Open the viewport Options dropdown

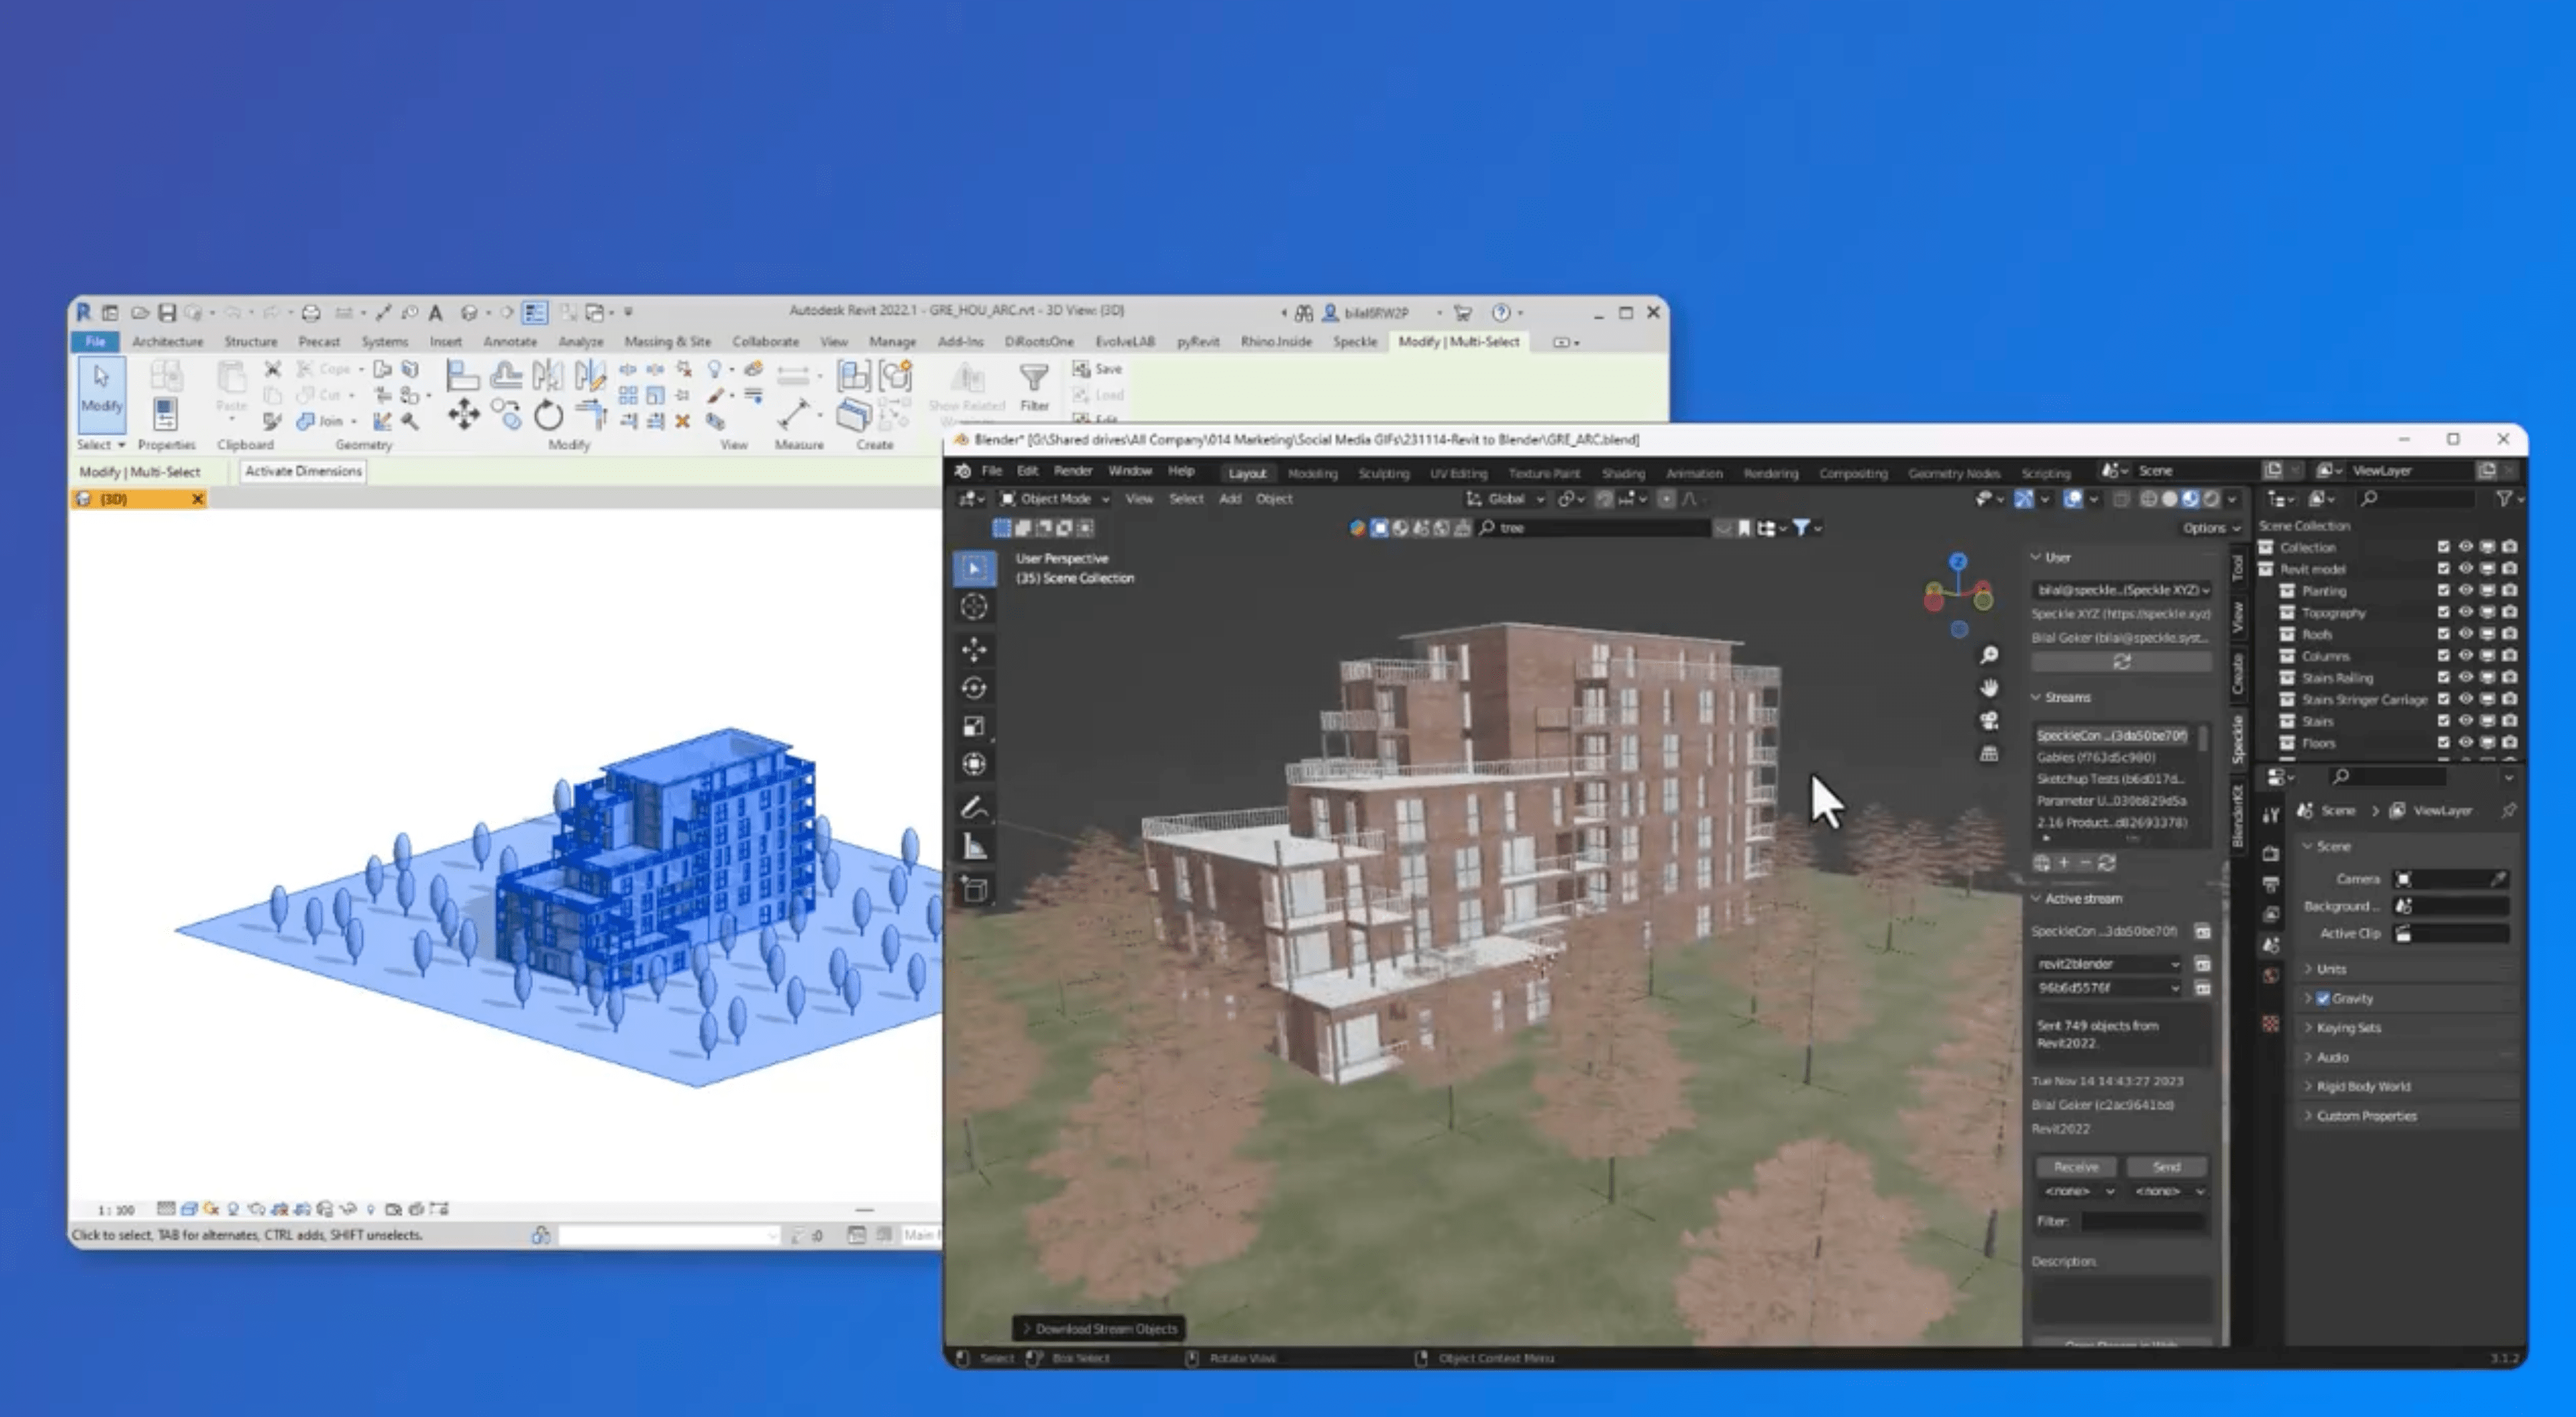click(x=2211, y=528)
